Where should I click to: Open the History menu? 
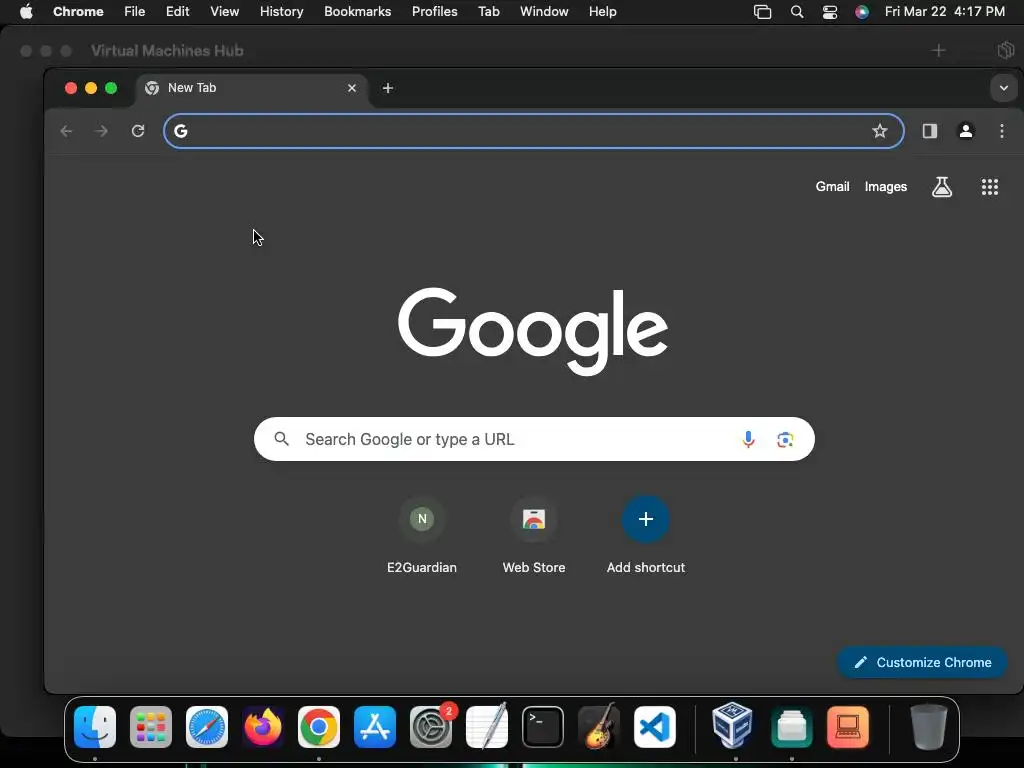(281, 12)
